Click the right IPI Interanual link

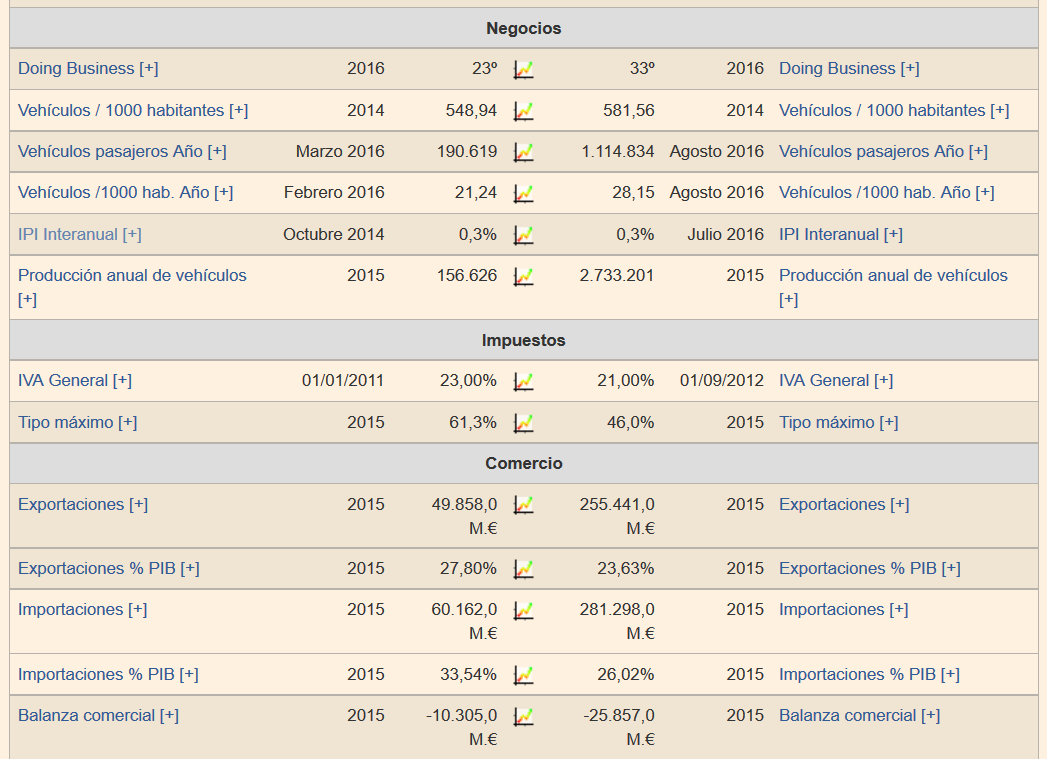tap(829, 235)
